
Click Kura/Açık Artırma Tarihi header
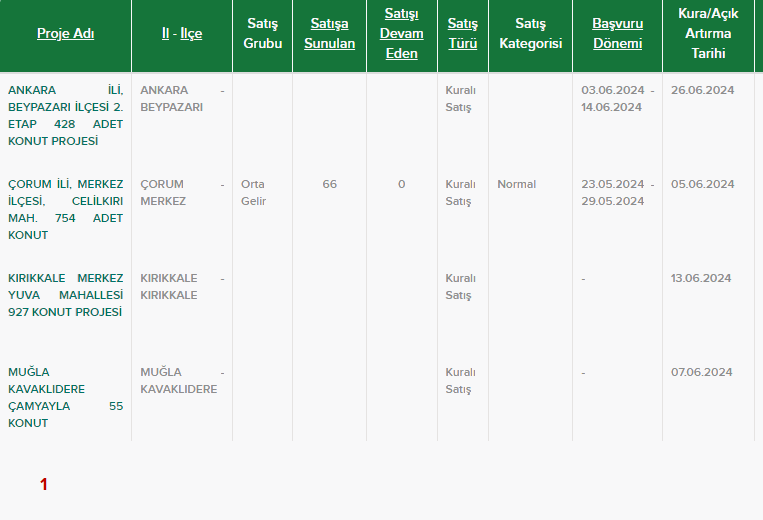(708, 34)
